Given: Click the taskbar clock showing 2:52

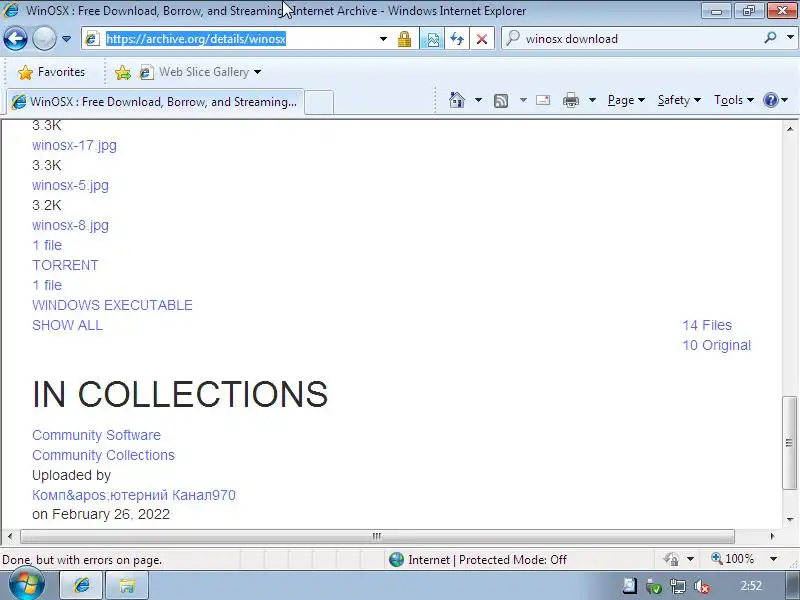Looking at the screenshot, I should 752,586.
